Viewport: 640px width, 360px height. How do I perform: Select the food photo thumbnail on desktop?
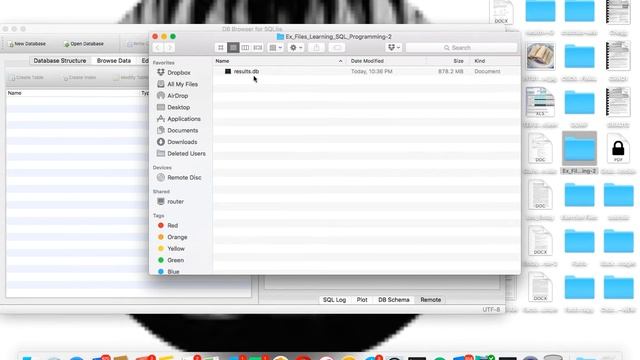(x=540, y=56)
